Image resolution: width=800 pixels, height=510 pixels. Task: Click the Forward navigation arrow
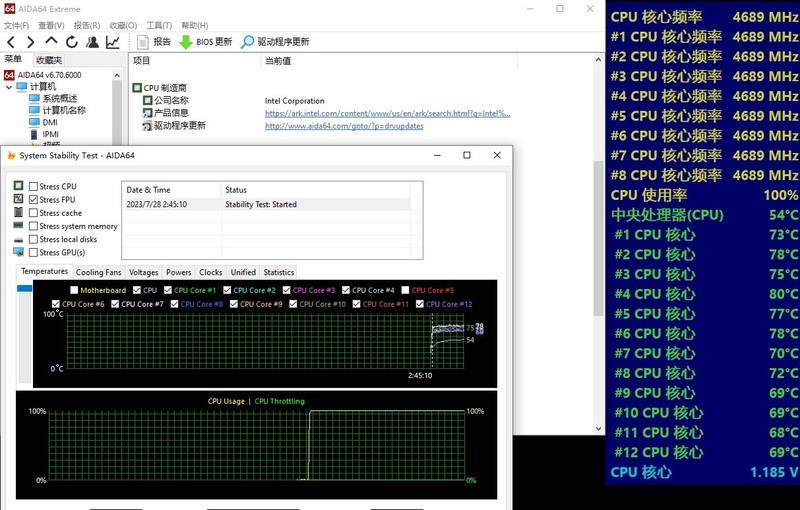point(31,42)
